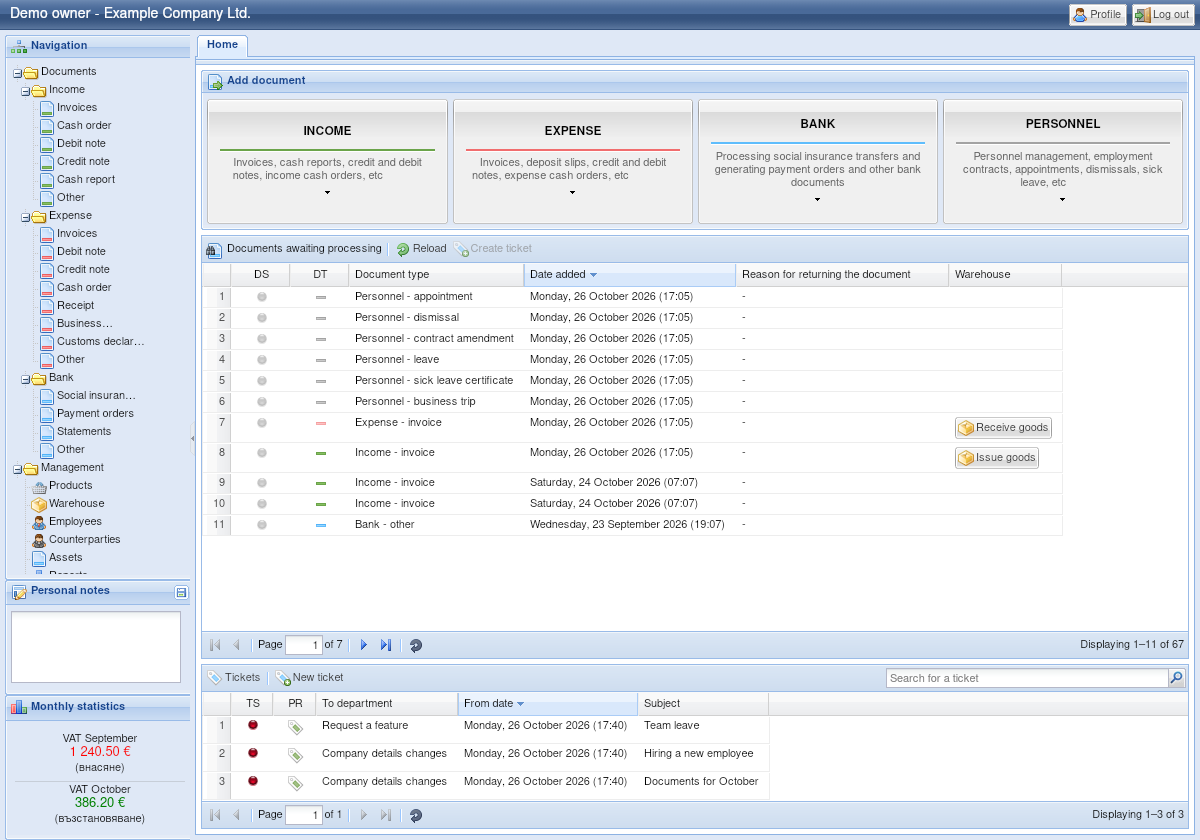Click the Search for a ticket field
The height and width of the screenshot is (840, 1200).
click(x=1027, y=678)
